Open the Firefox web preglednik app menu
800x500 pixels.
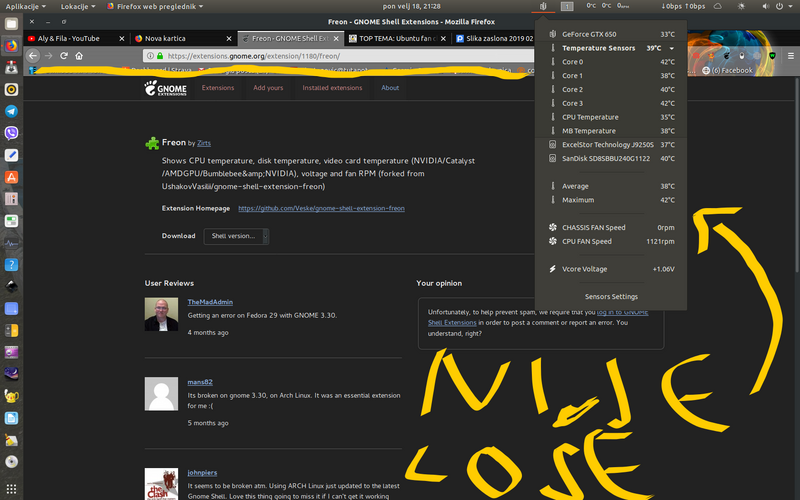155,6
